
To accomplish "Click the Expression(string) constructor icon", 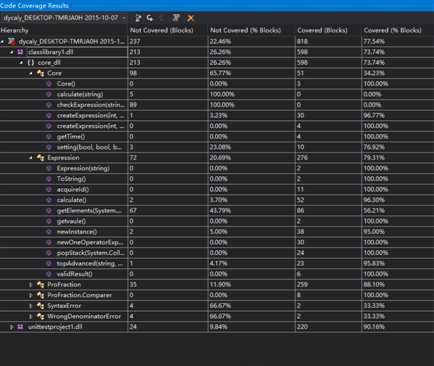I will pos(49,168).
